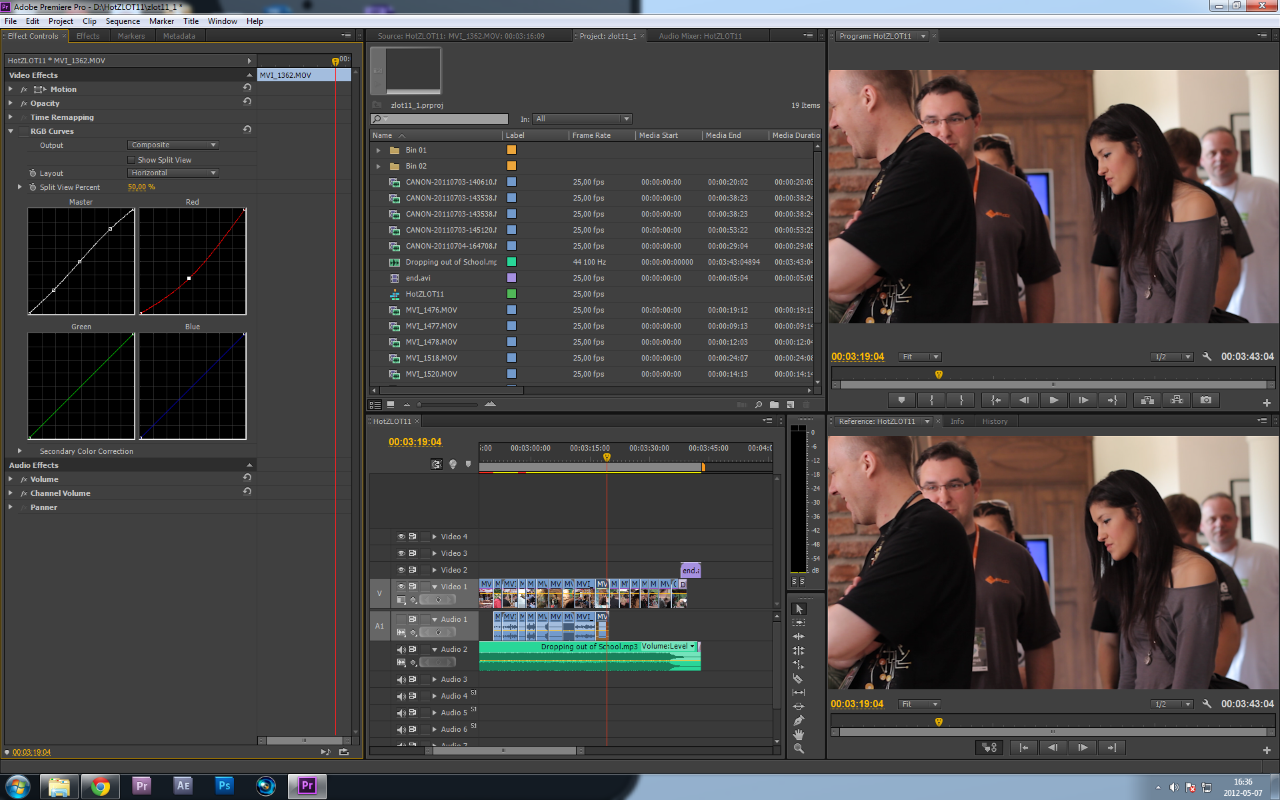Hide Video 4 track with eye icon
Screen dimensions: 1280x800
tap(401, 536)
